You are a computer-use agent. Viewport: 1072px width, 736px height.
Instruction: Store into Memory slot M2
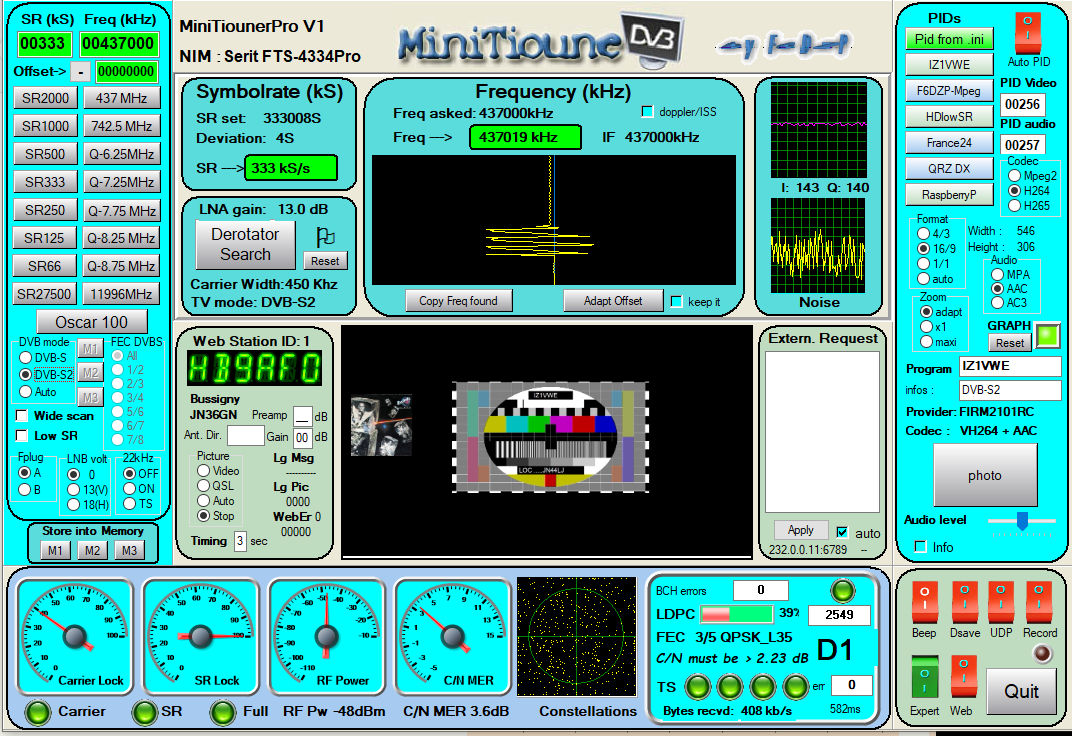point(92,550)
